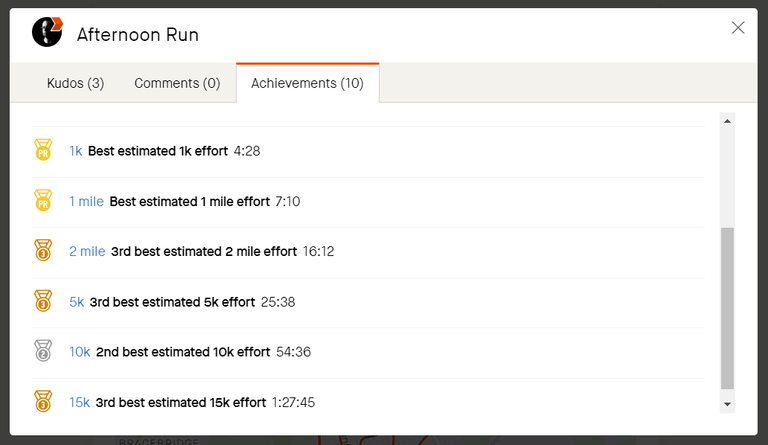Close the Afternoon Run dialog

click(x=738, y=27)
